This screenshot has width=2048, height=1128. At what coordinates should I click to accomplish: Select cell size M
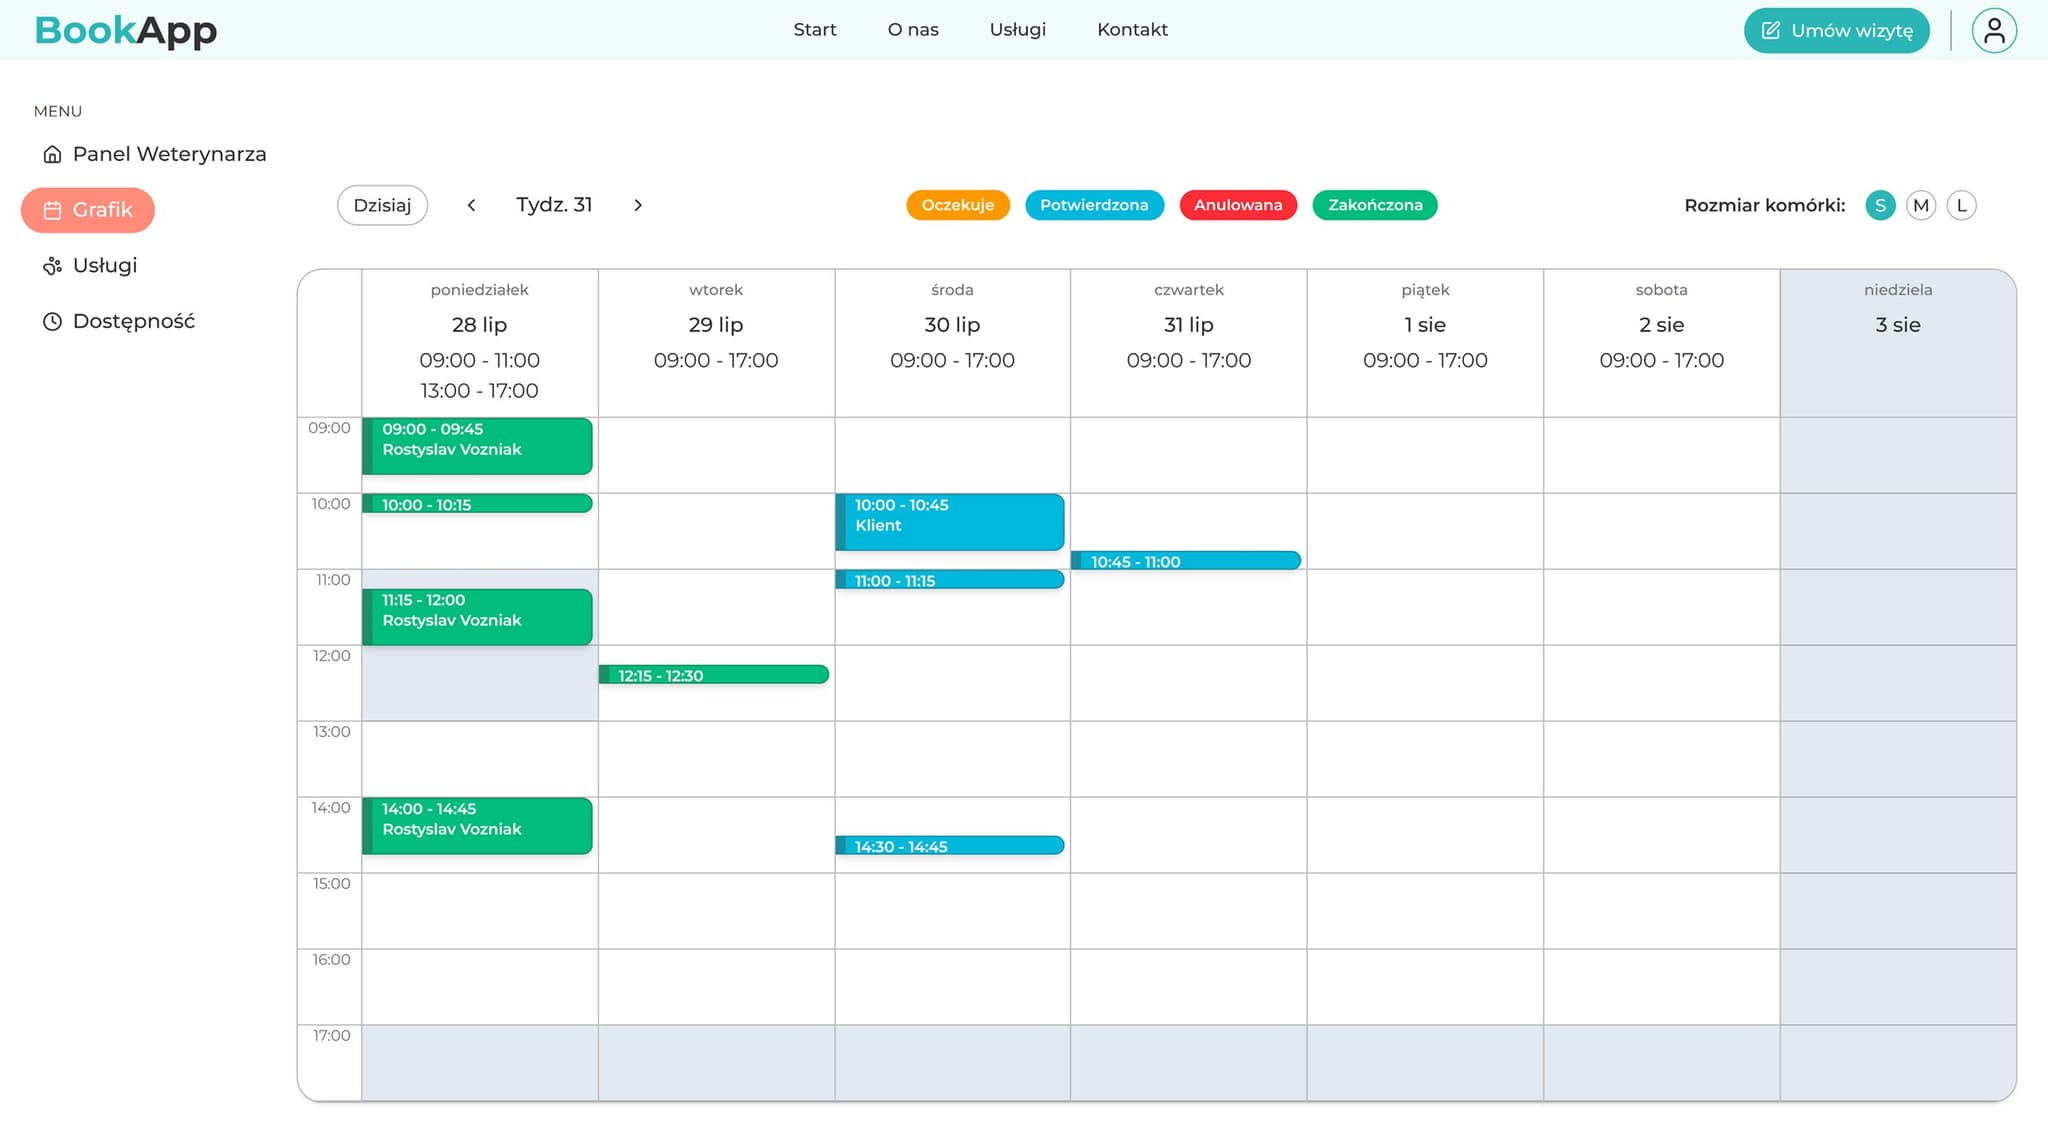point(1920,205)
